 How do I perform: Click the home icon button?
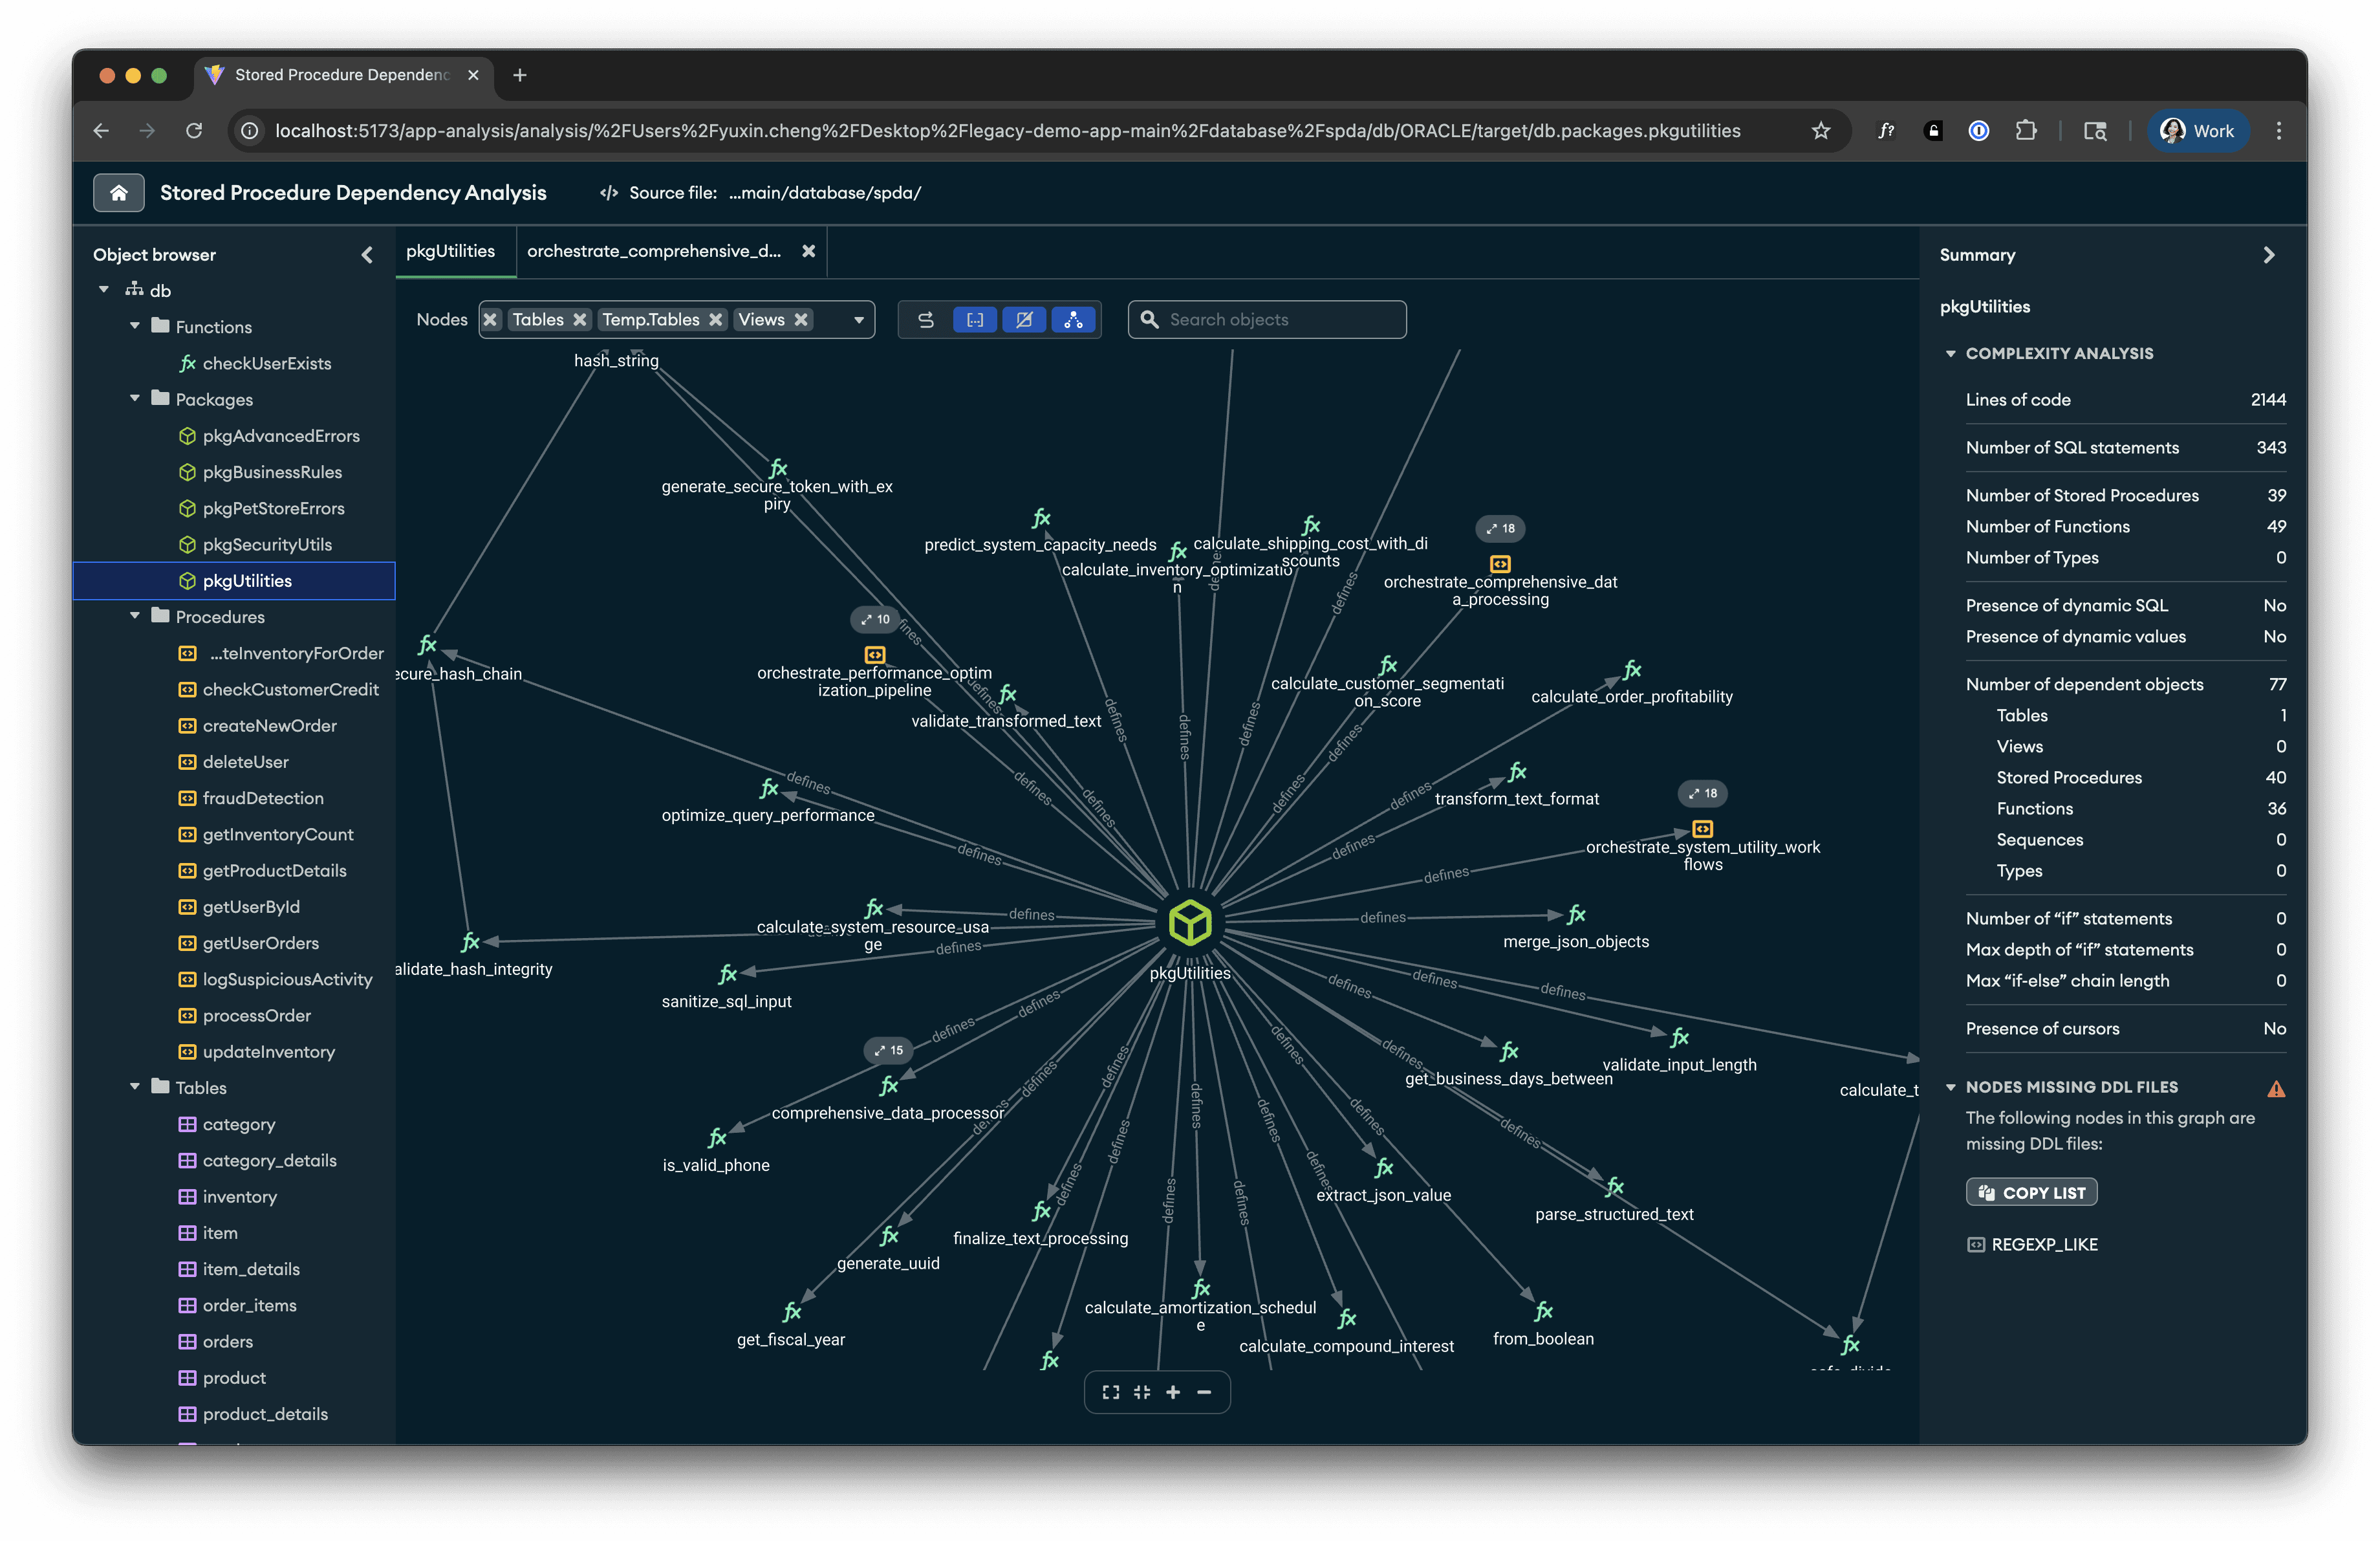pyautogui.click(x=118, y=192)
